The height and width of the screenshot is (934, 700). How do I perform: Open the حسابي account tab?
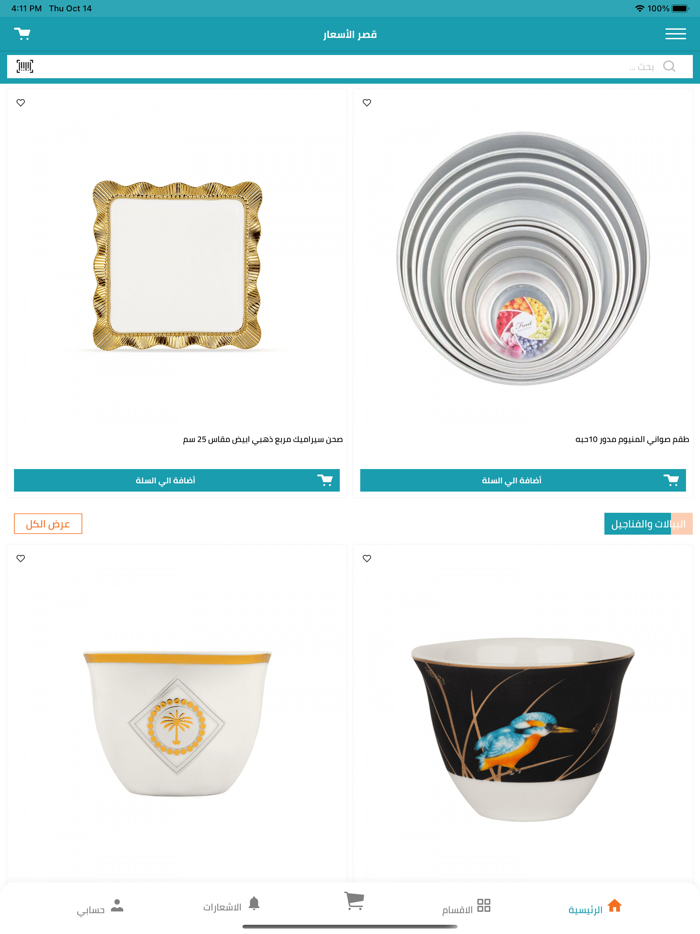pyautogui.click(x=100, y=908)
